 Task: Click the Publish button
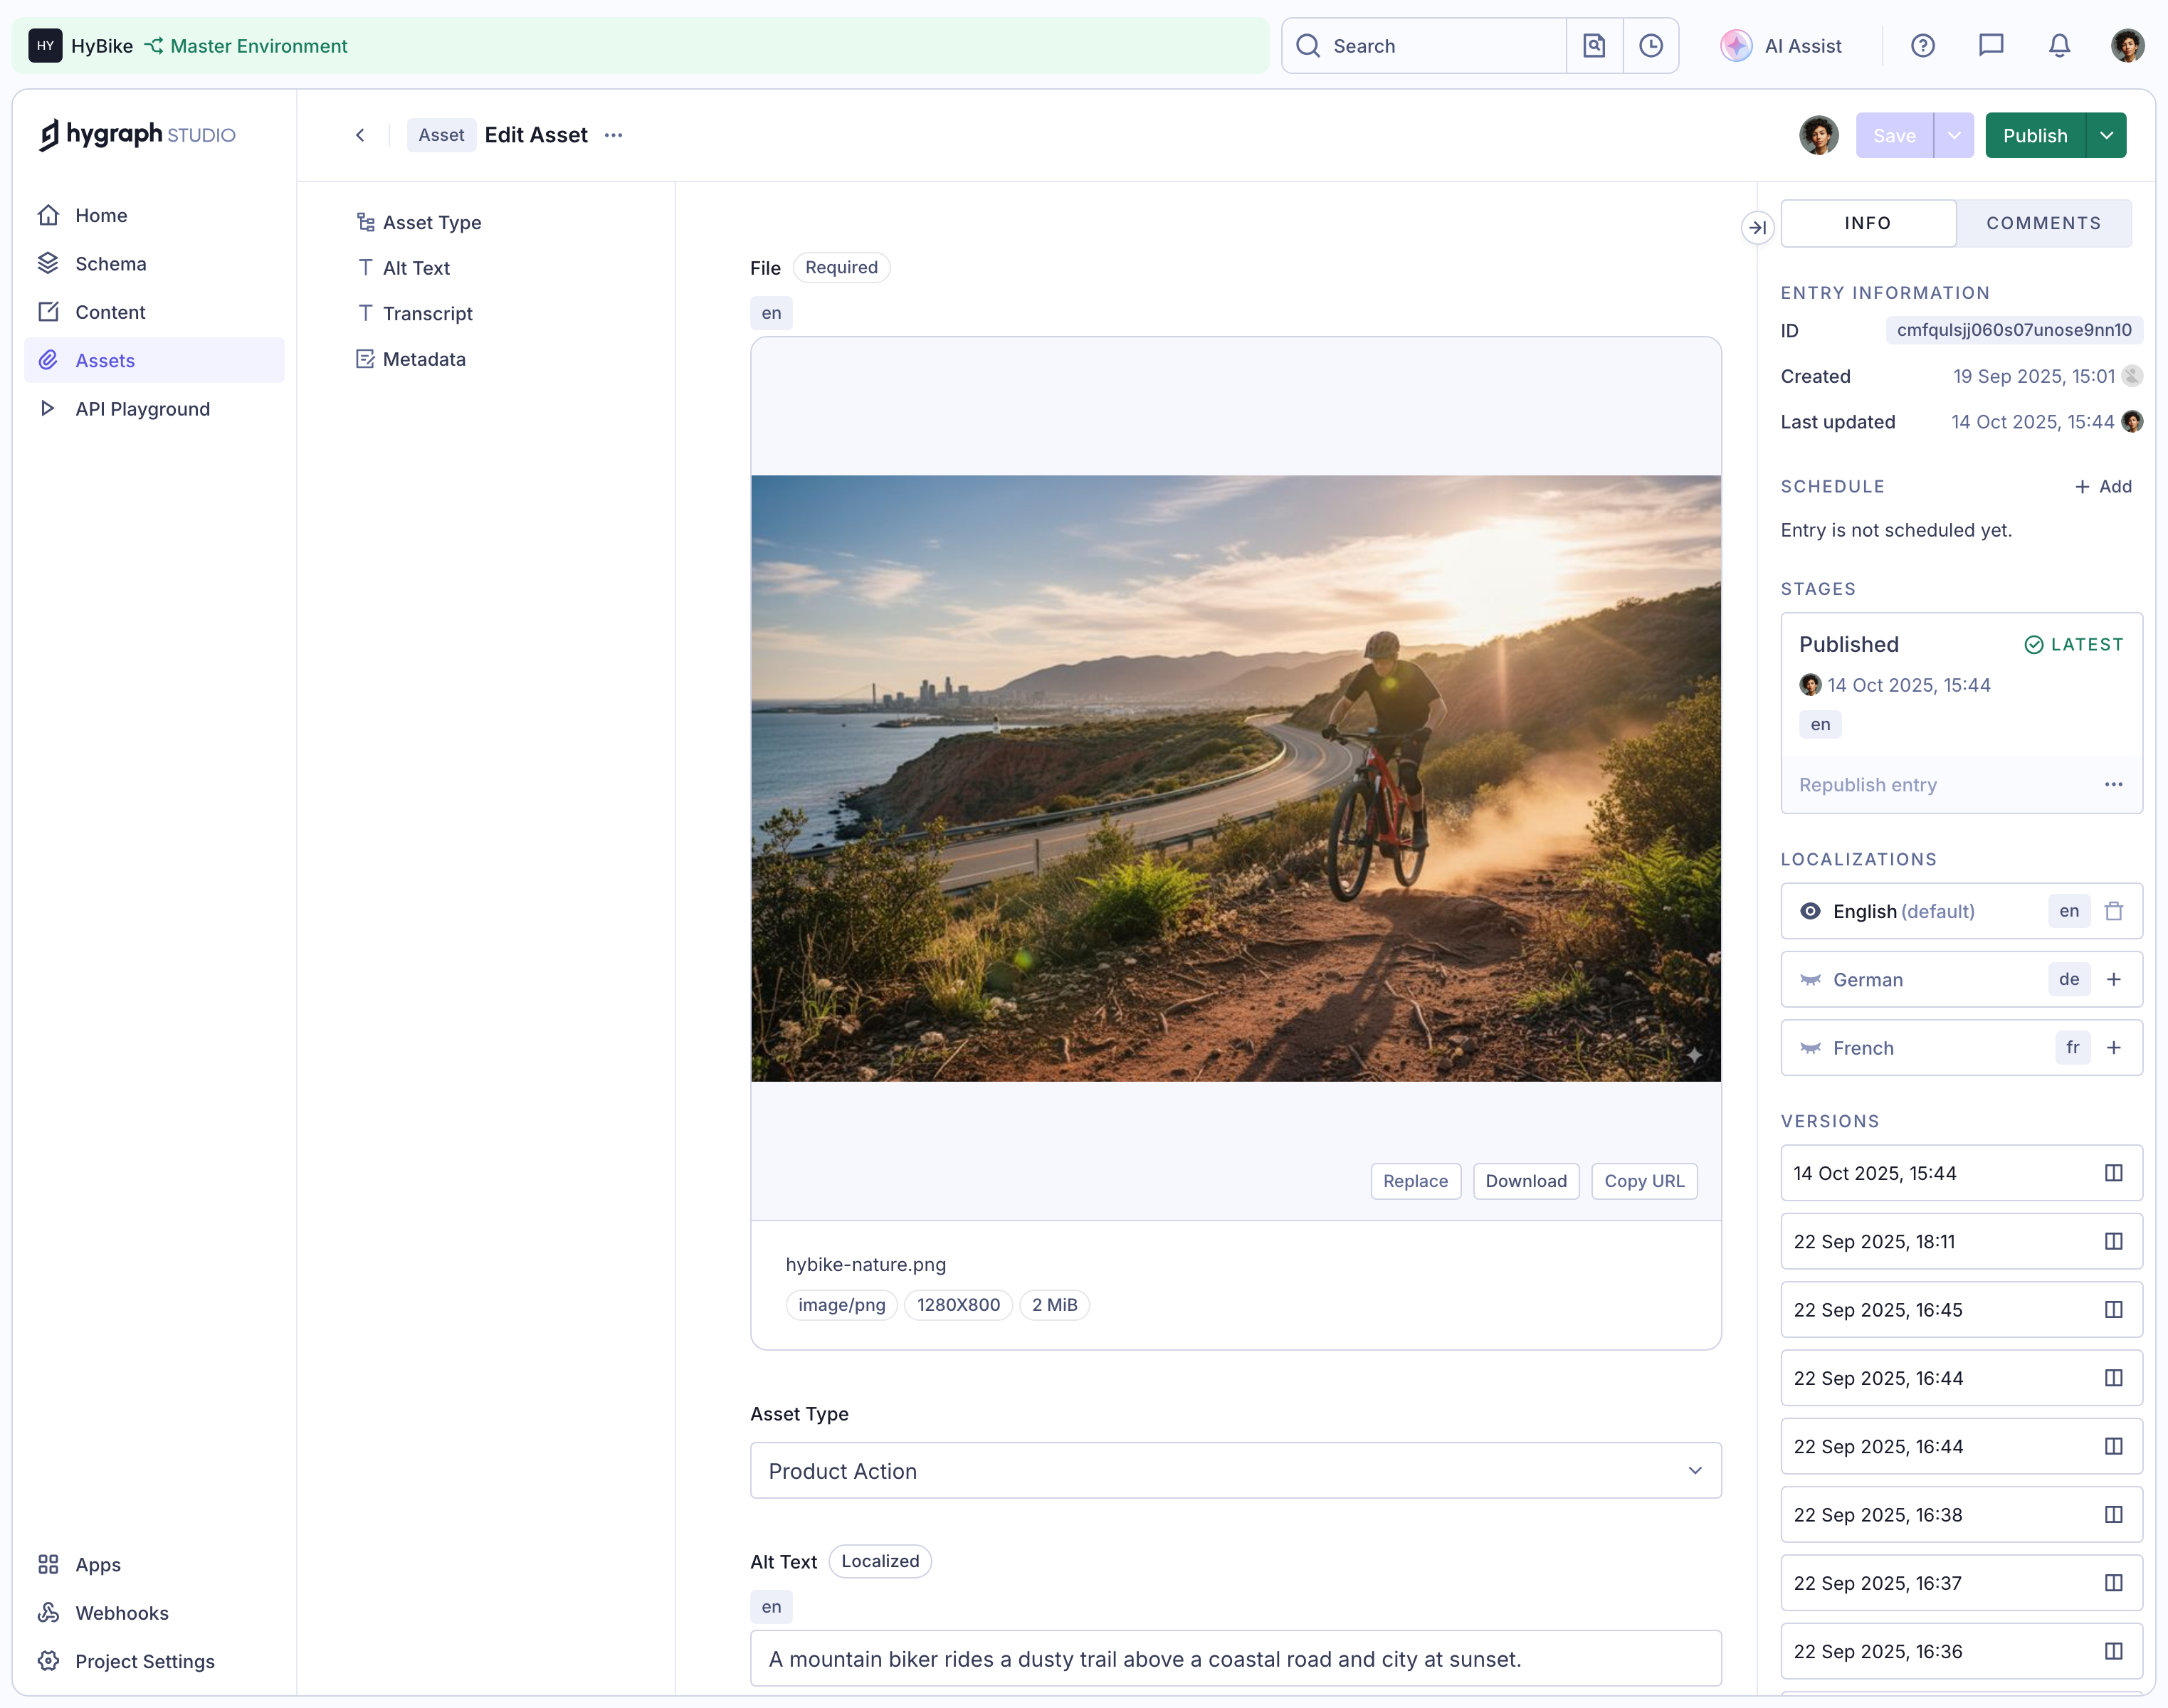2035,135
